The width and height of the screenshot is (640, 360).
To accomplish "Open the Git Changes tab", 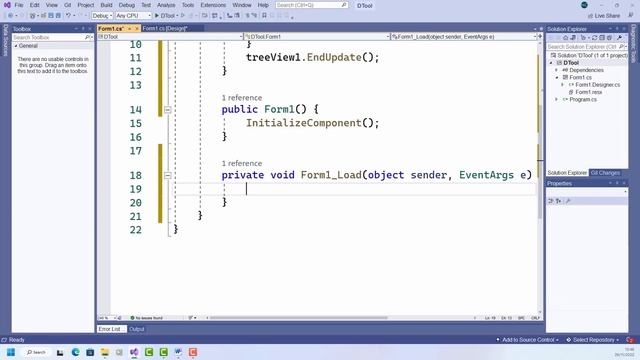I will (605, 173).
